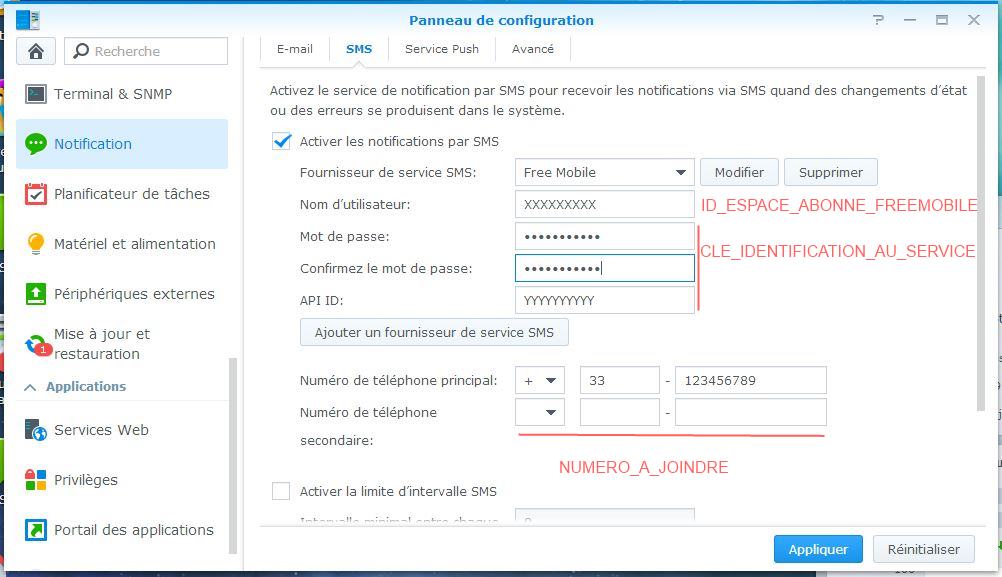Click the Nom d'utilisateur input field

click(604, 204)
